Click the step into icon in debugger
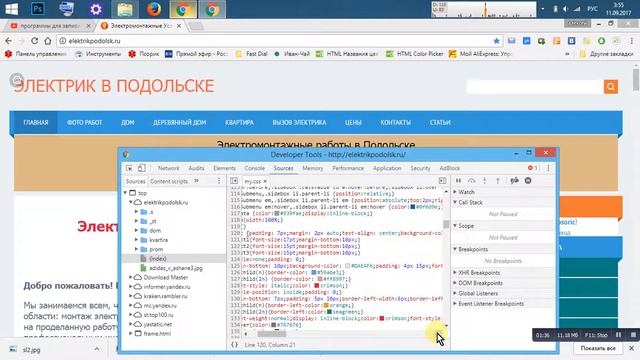This screenshot has height=360, width=640. (x=484, y=180)
